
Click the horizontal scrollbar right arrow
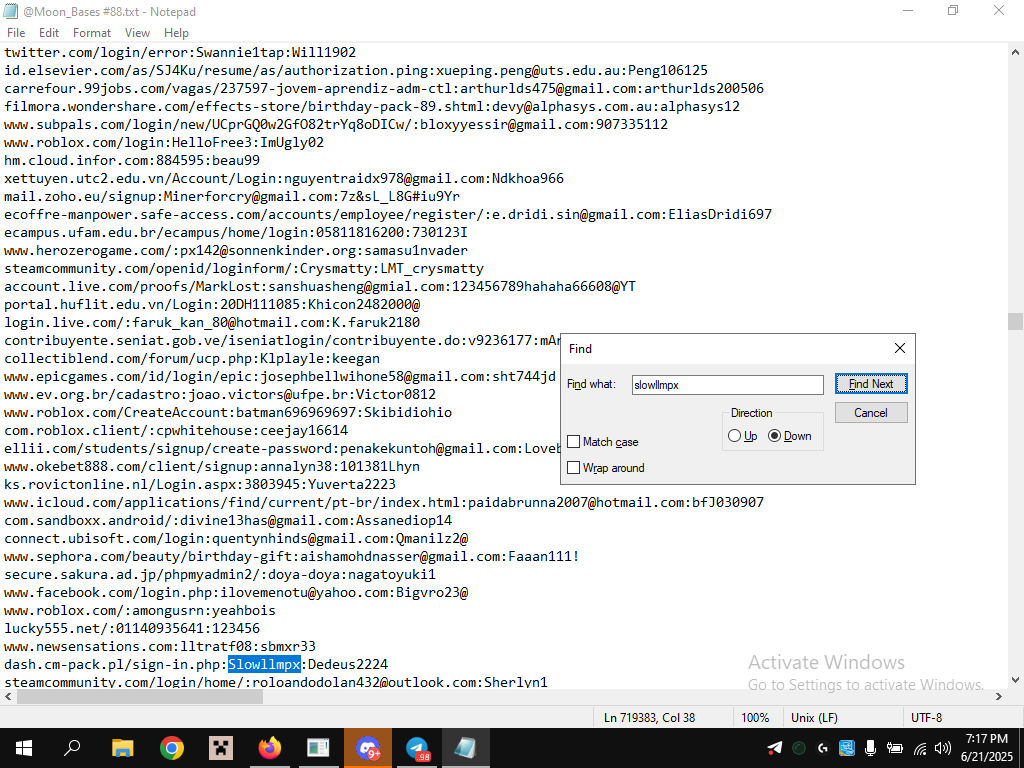coord(999,697)
